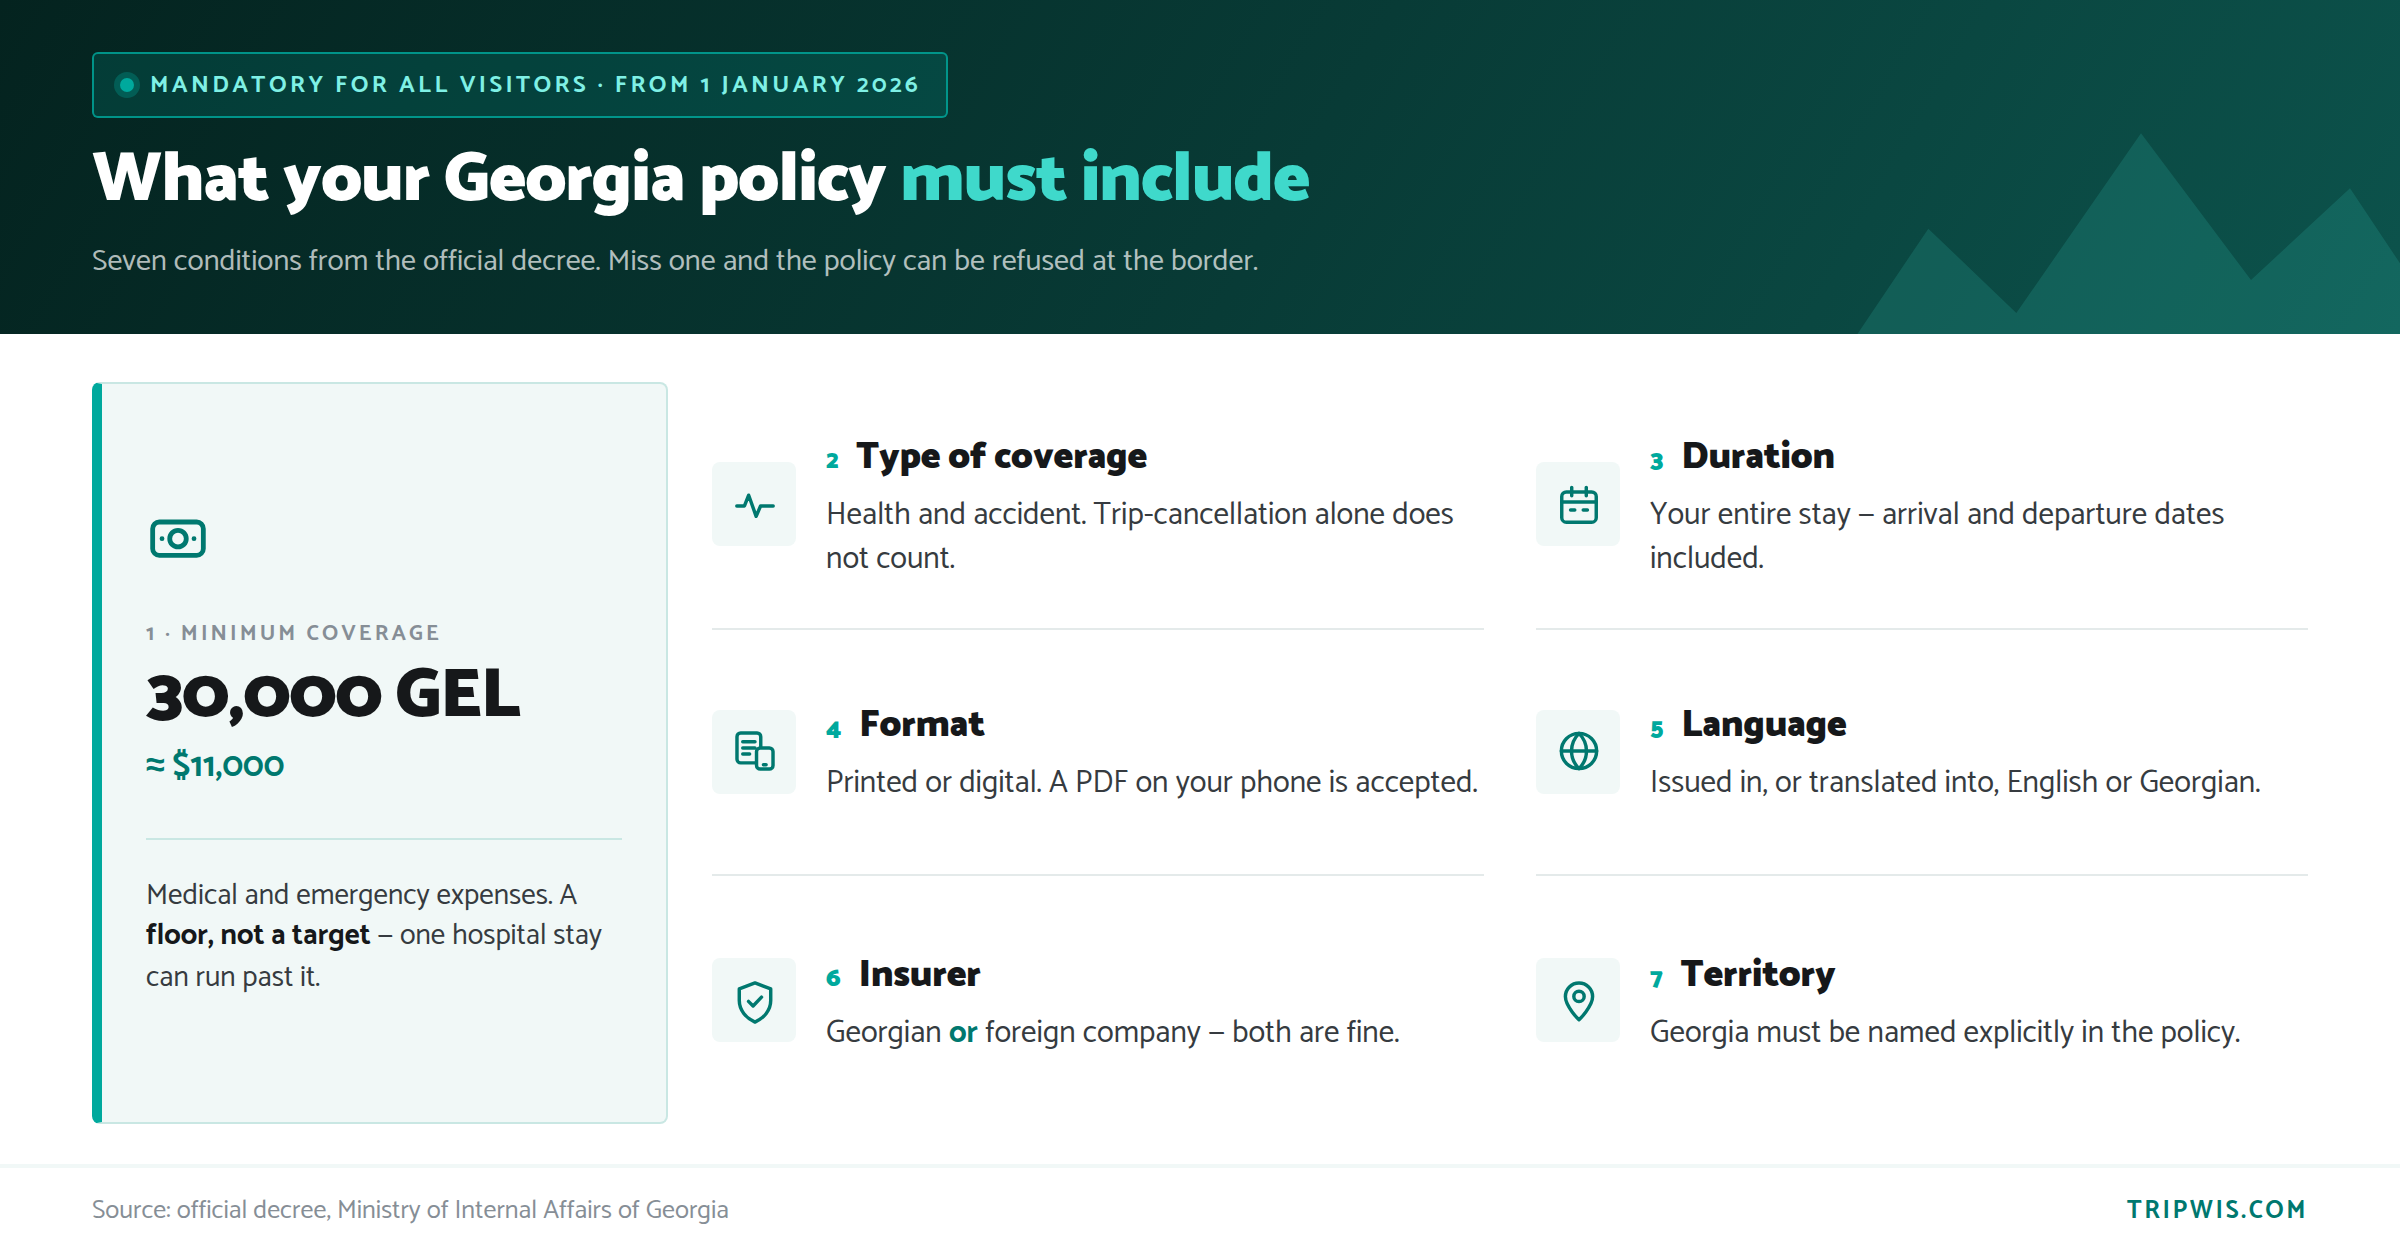Click 'Printed or digital. A PDF' description

1152,782
